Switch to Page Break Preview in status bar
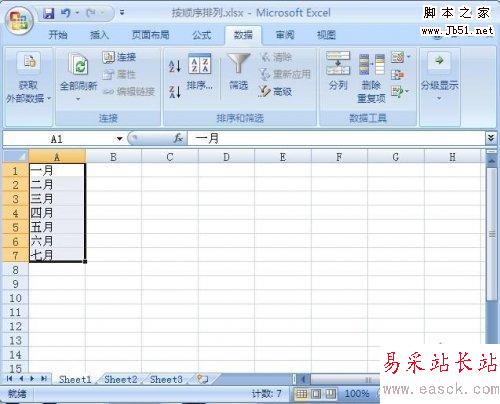This screenshot has width=500, height=404. coord(330,394)
